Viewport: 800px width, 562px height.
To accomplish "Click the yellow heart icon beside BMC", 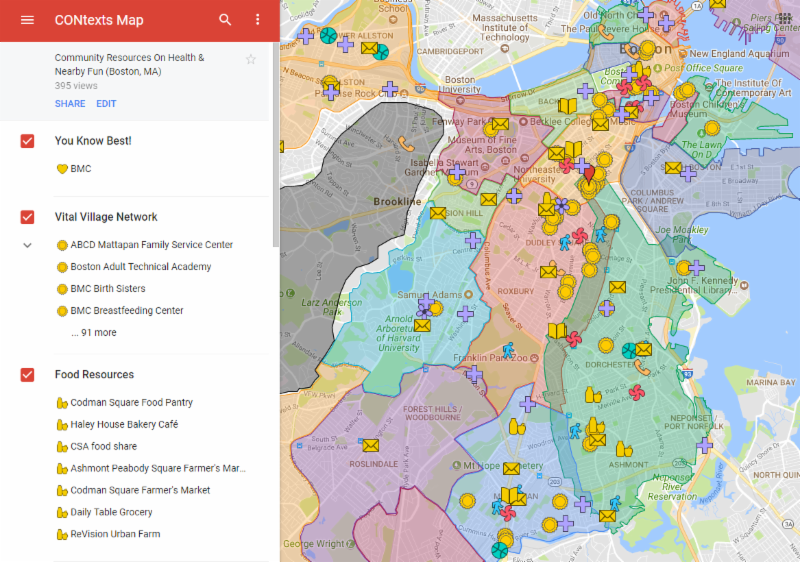I will (x=61, y=169).
